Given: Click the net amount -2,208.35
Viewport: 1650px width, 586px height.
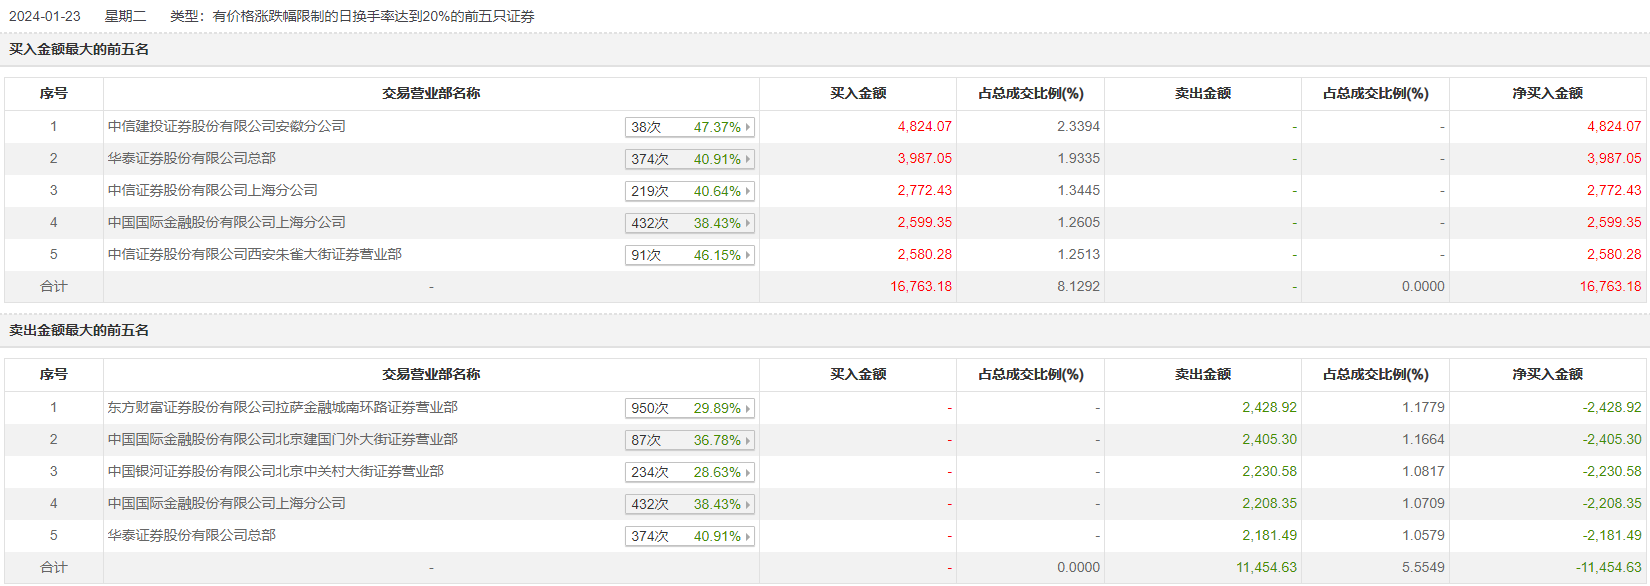Looking at the screenshot, I should click(1612, 503).
